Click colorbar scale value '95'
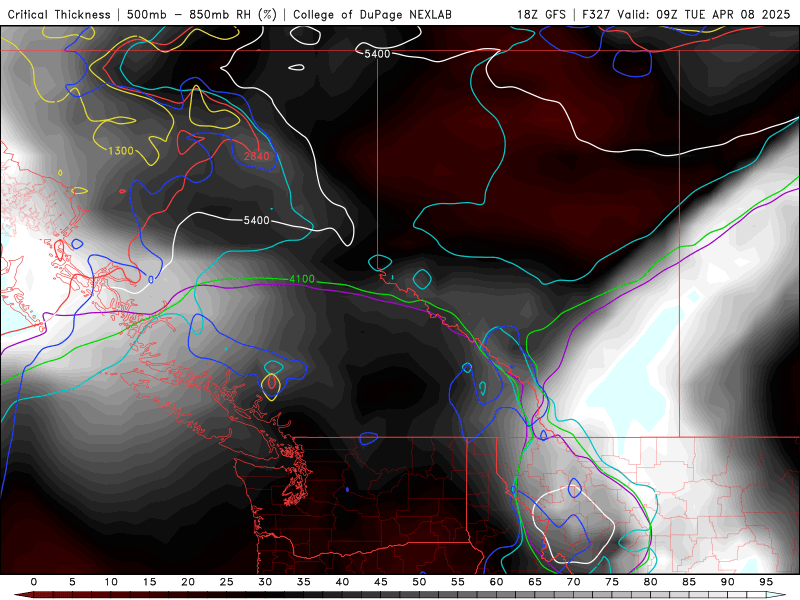Screen dimensions: 800x600 766,582
